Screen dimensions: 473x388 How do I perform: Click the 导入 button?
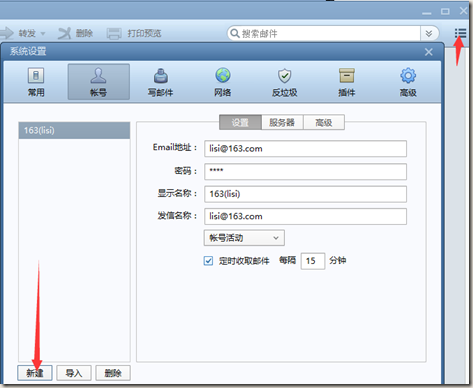tap(74, 373)
